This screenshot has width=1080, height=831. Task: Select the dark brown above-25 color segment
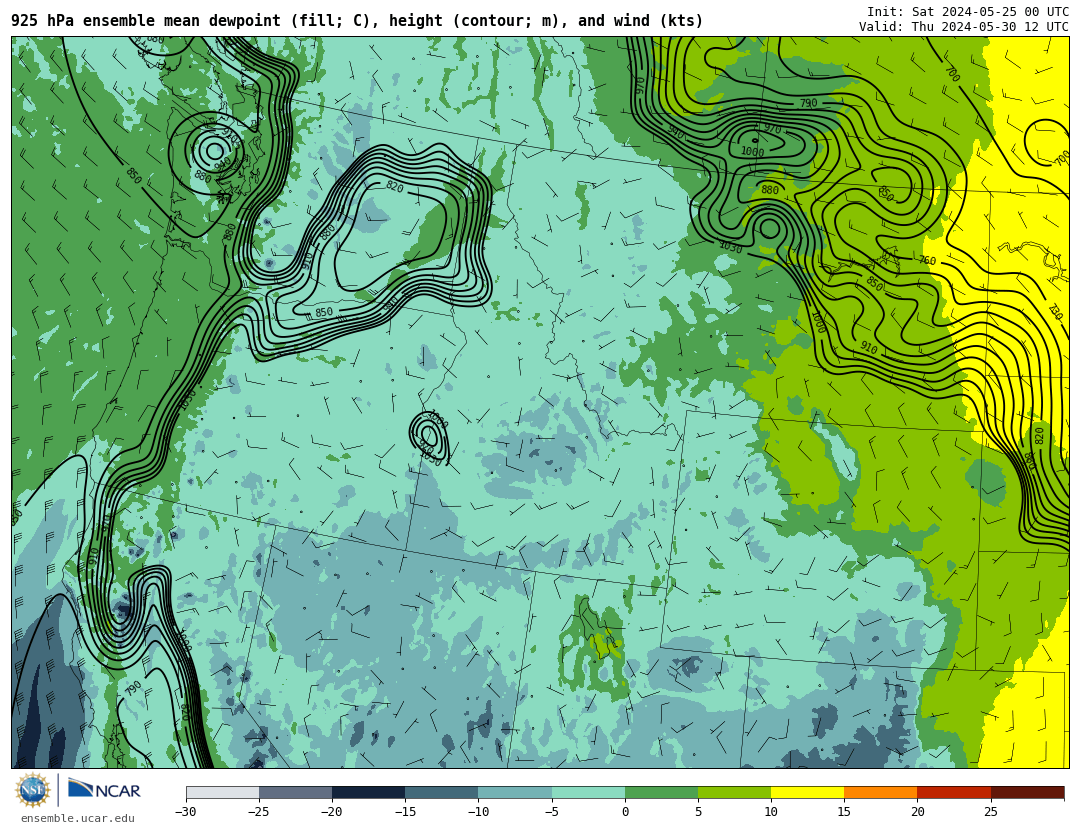pos(1028,792)
